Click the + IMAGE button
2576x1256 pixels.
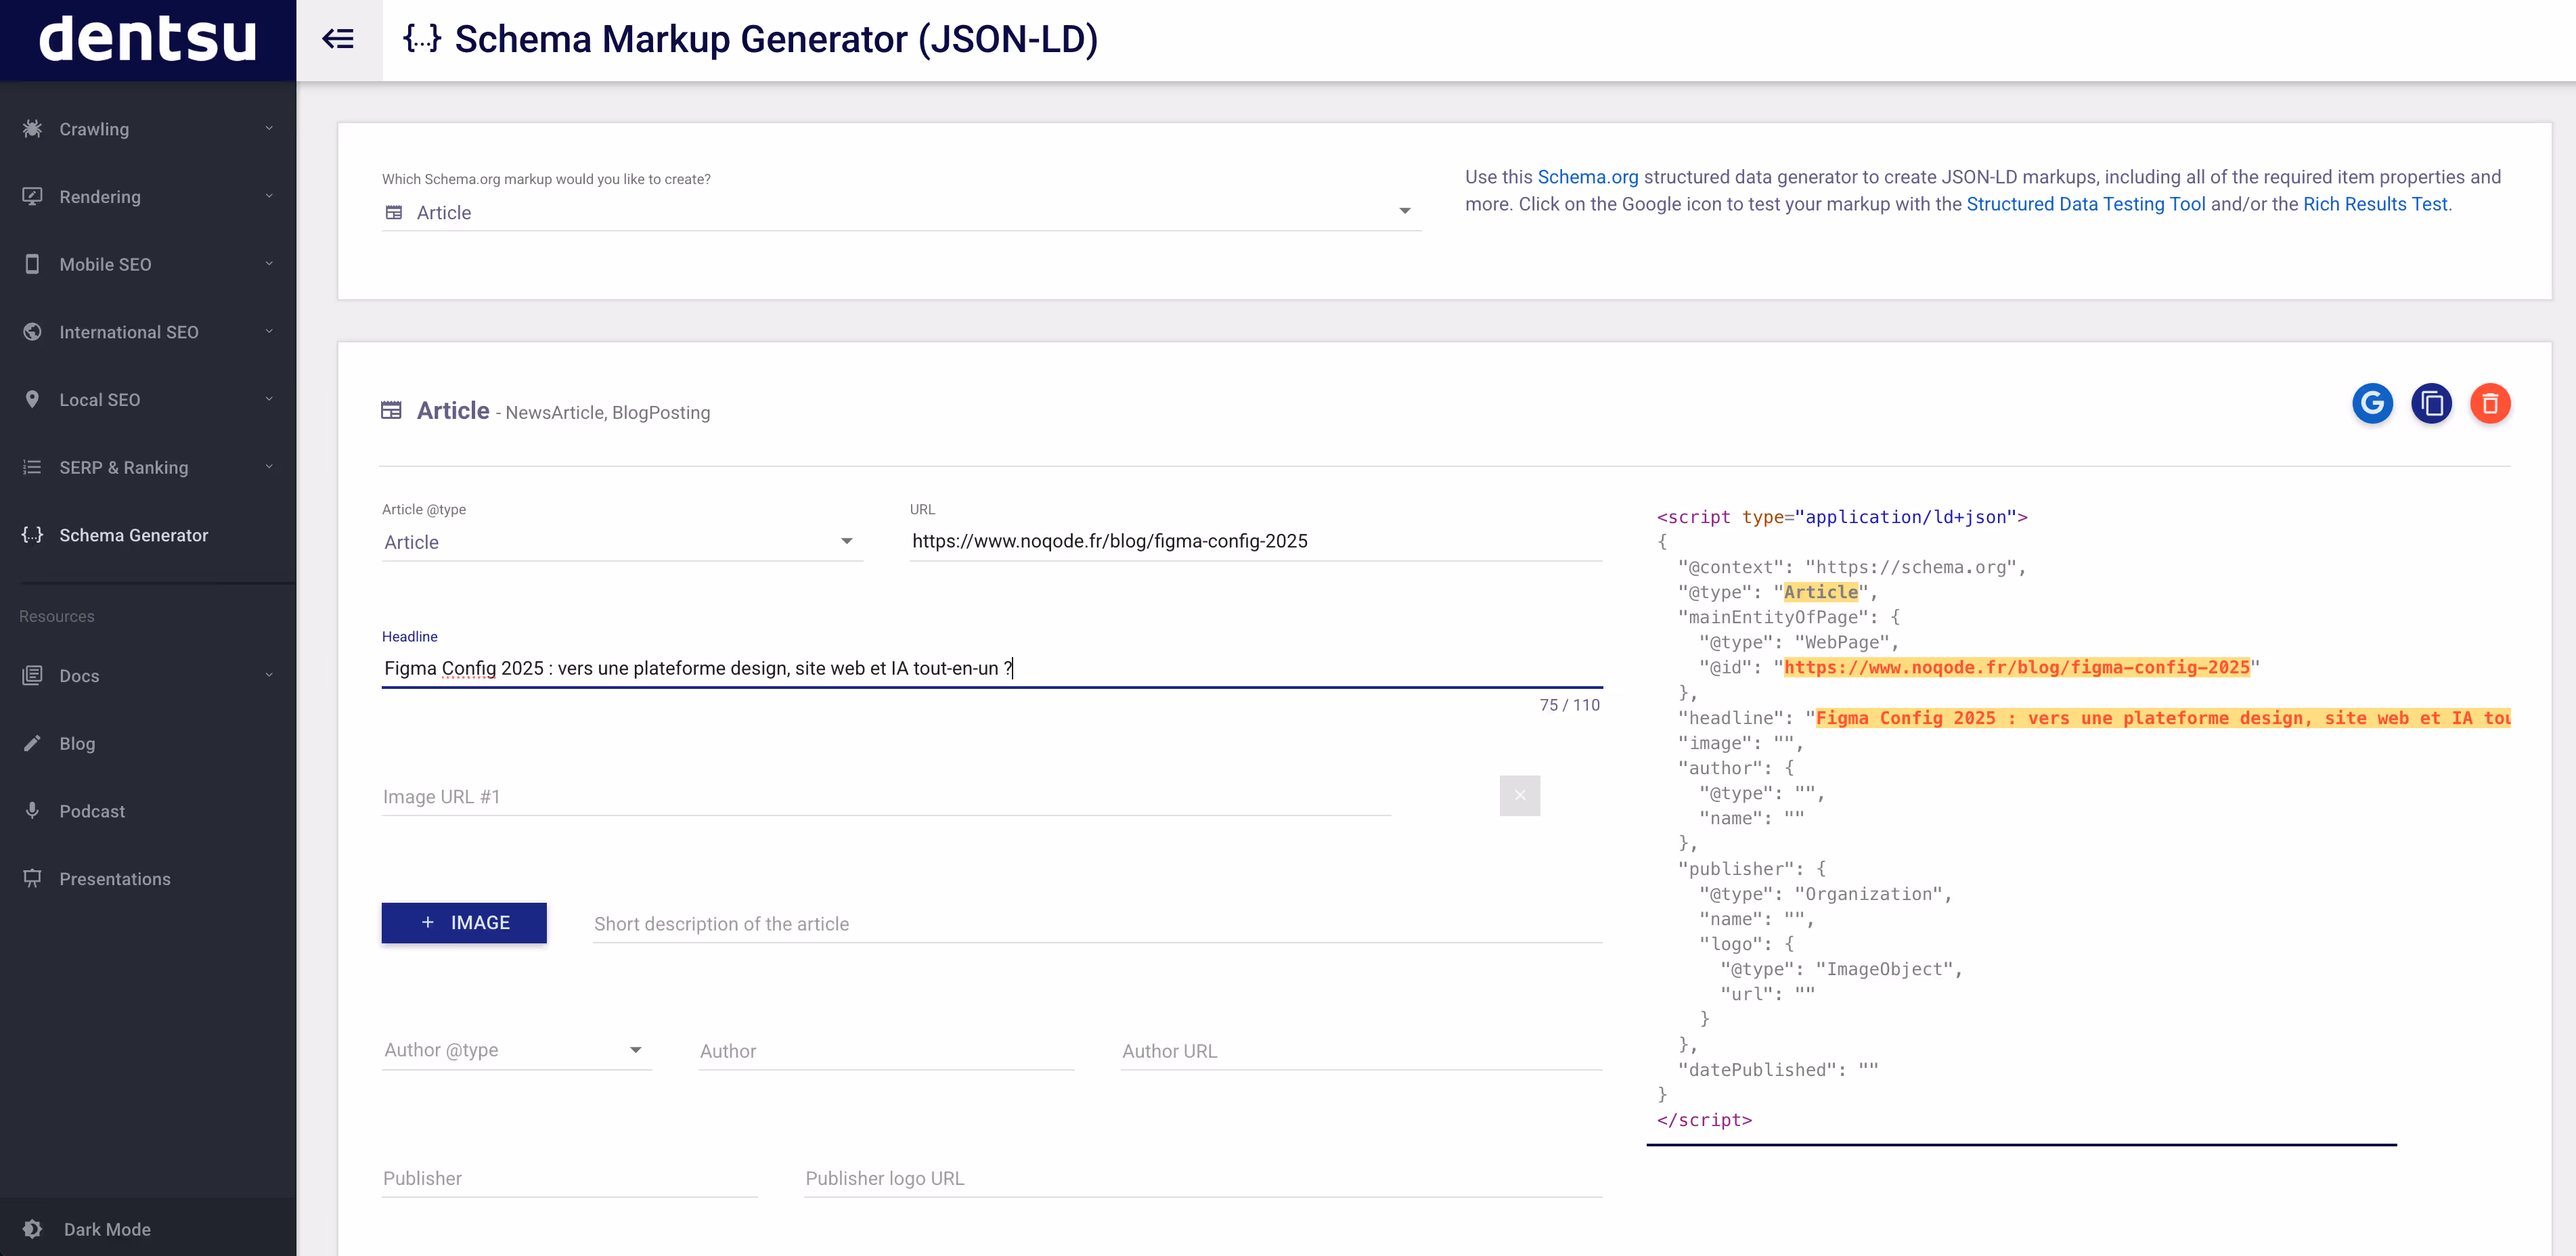point(464,922)
